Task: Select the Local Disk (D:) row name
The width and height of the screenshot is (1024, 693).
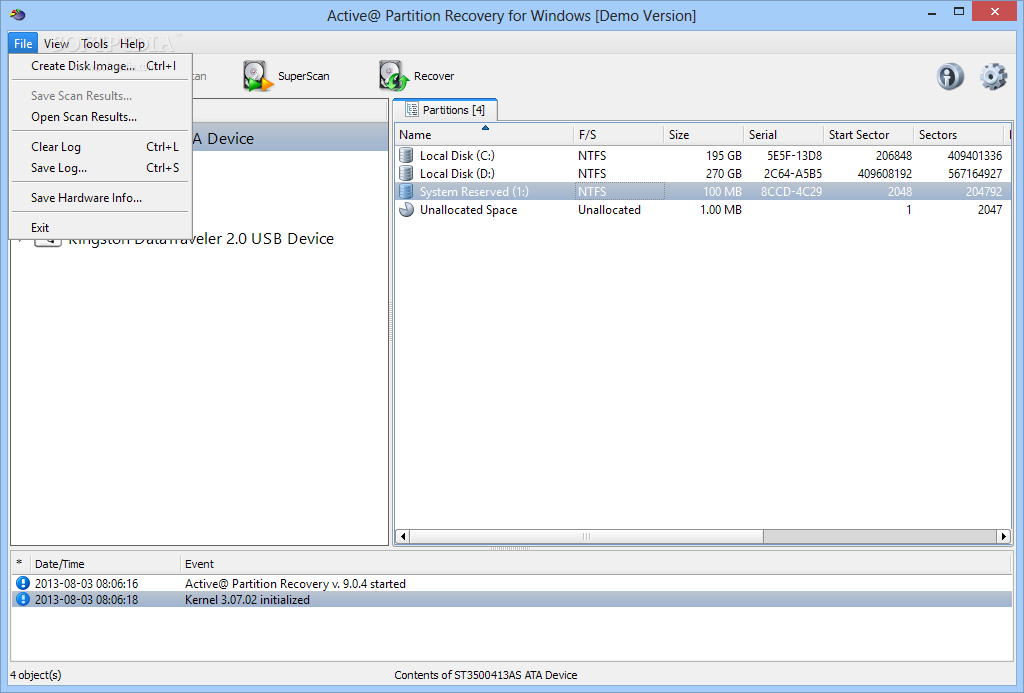Action: [x=457, y=174]
